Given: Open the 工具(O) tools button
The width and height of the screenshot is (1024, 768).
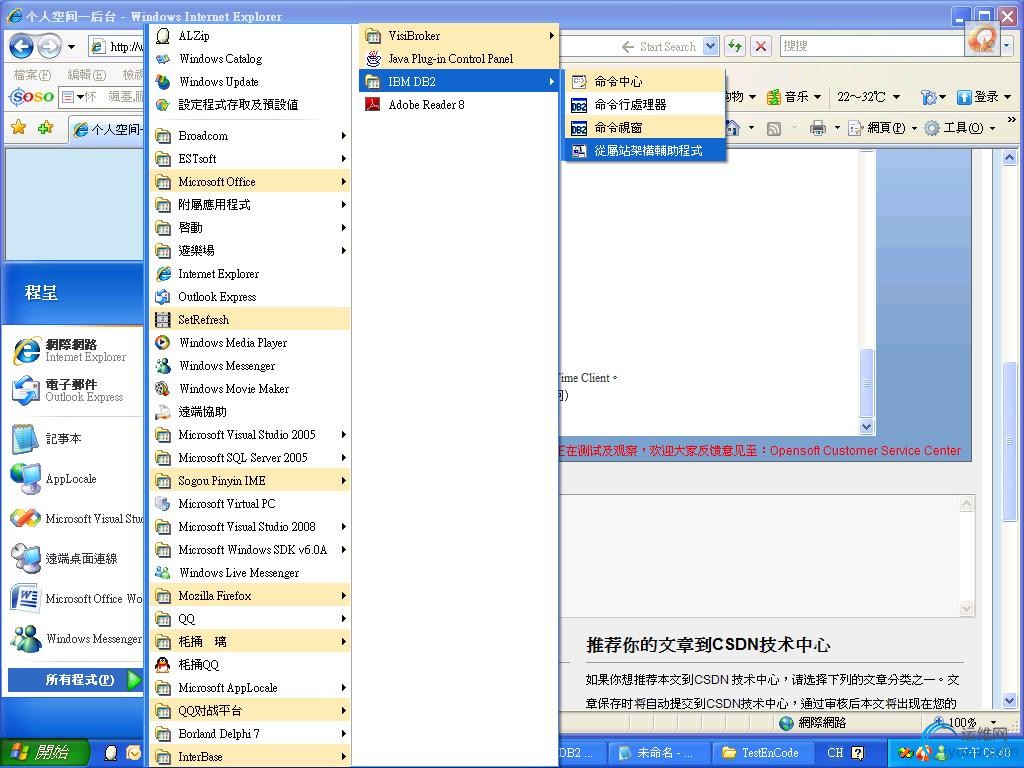Looking at the screenshot, I should [960, 128].
